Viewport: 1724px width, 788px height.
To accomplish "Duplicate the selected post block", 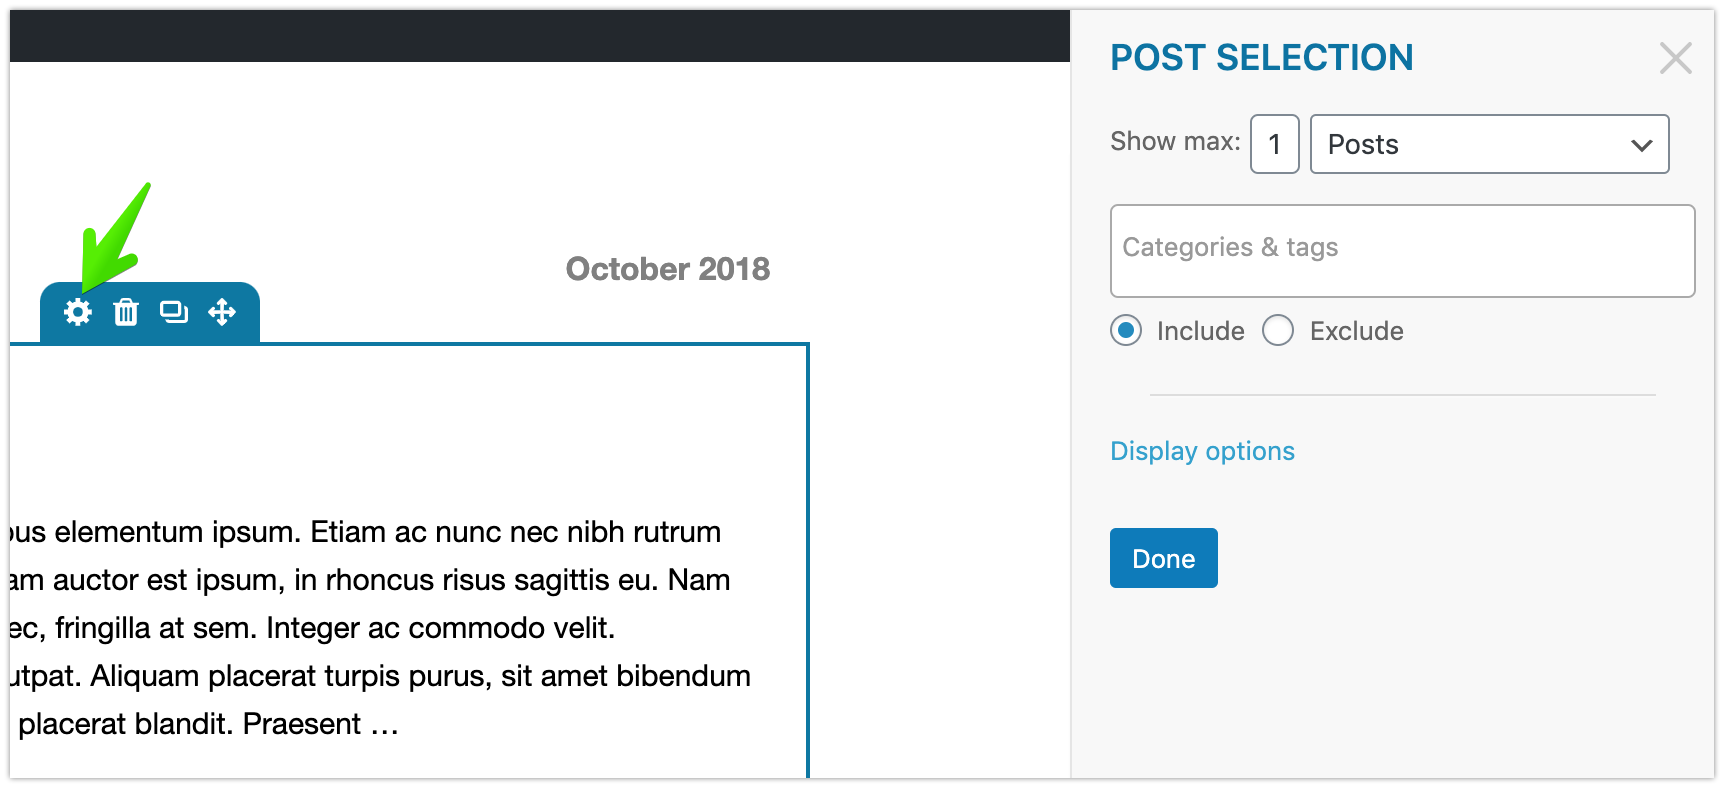I will coord(174,312).
